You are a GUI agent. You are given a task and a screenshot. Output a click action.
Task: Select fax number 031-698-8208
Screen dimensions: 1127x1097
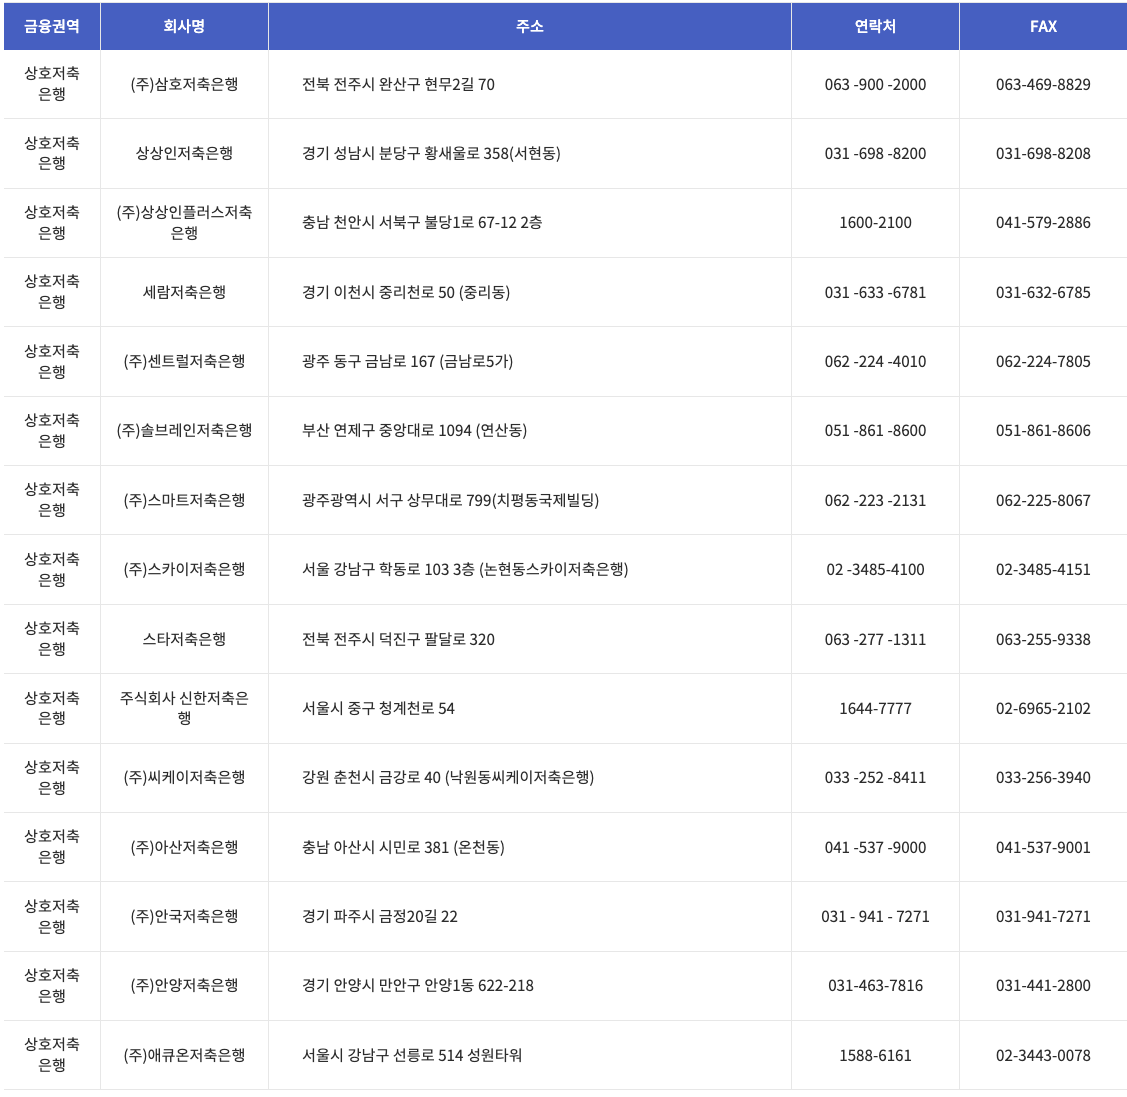(x=1043, y=153)
